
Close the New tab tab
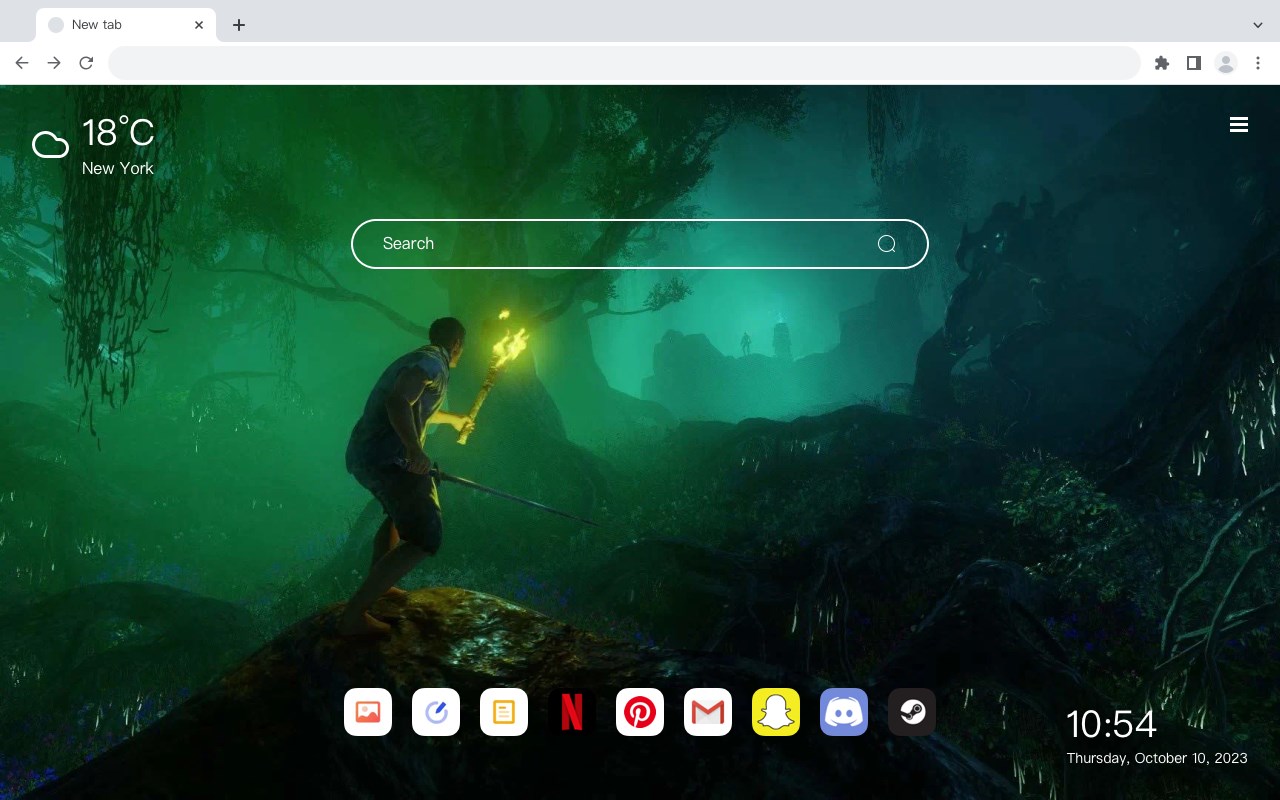[x=199, y=25]
